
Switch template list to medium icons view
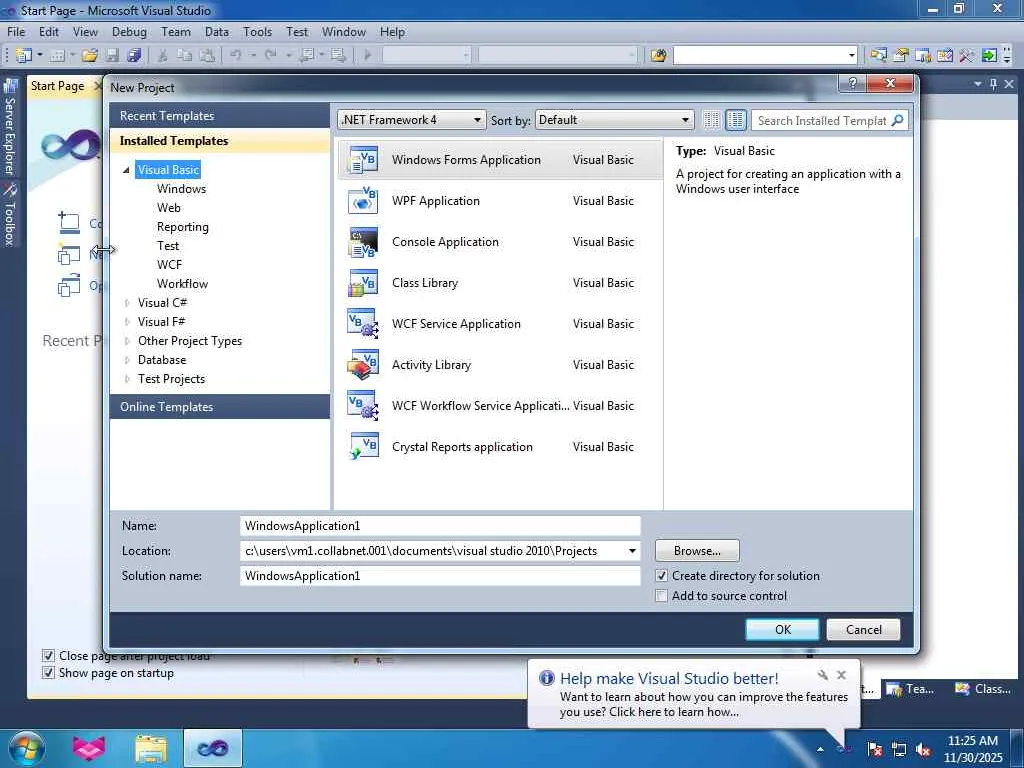click(735, 120)
